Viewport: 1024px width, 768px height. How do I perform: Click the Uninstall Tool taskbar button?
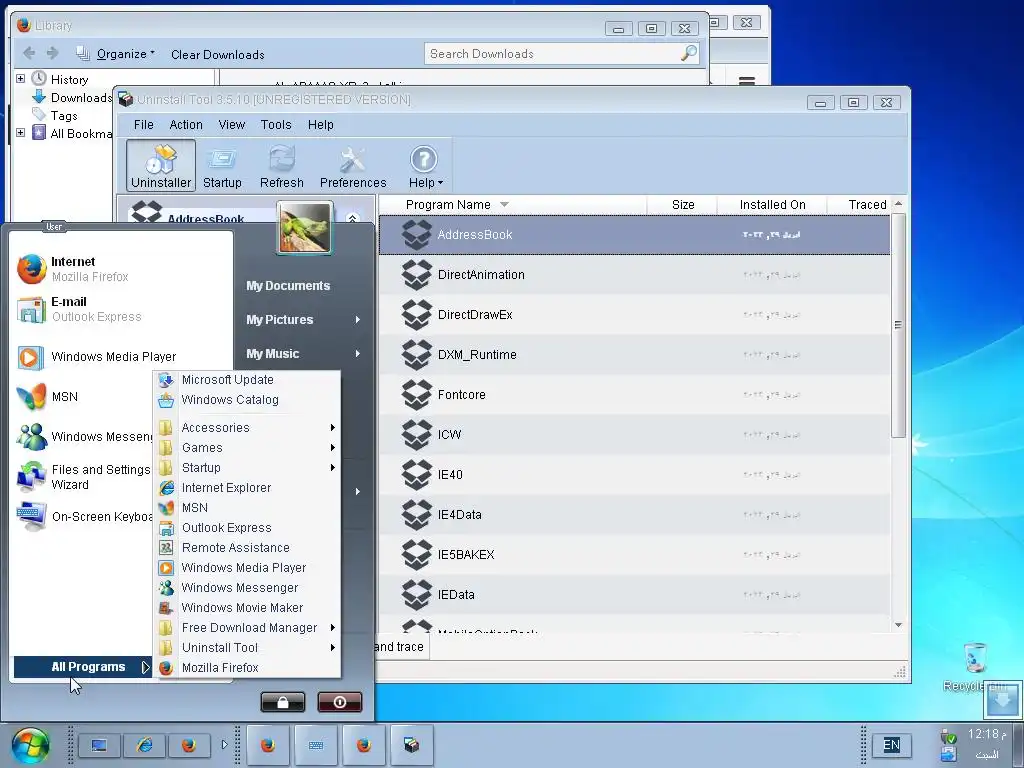pyautogui.click(x=411, y=745)
